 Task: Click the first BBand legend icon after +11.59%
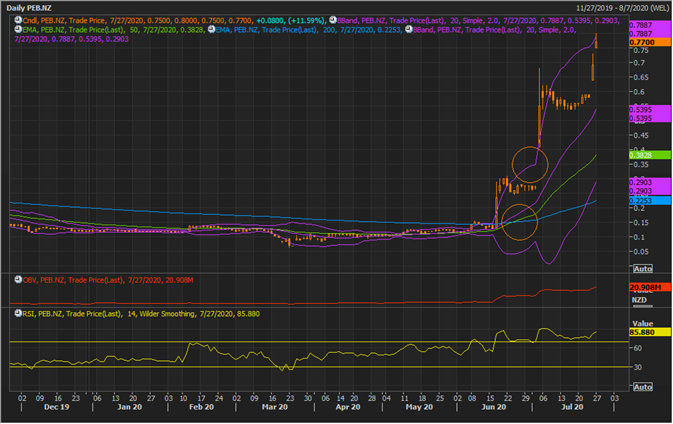(332, 20)
